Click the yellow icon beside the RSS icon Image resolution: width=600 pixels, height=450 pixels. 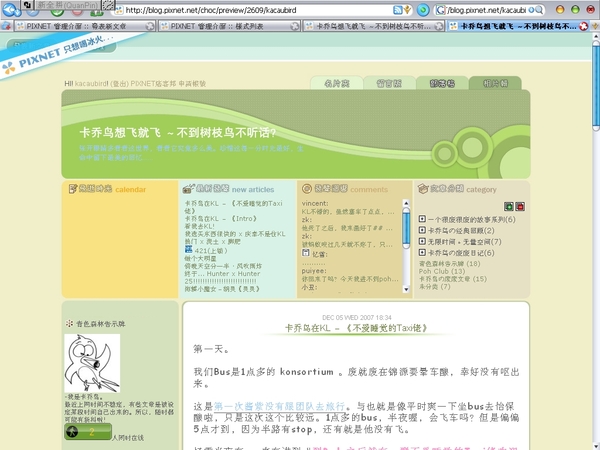pyautogui.click(x=407, y=10)
